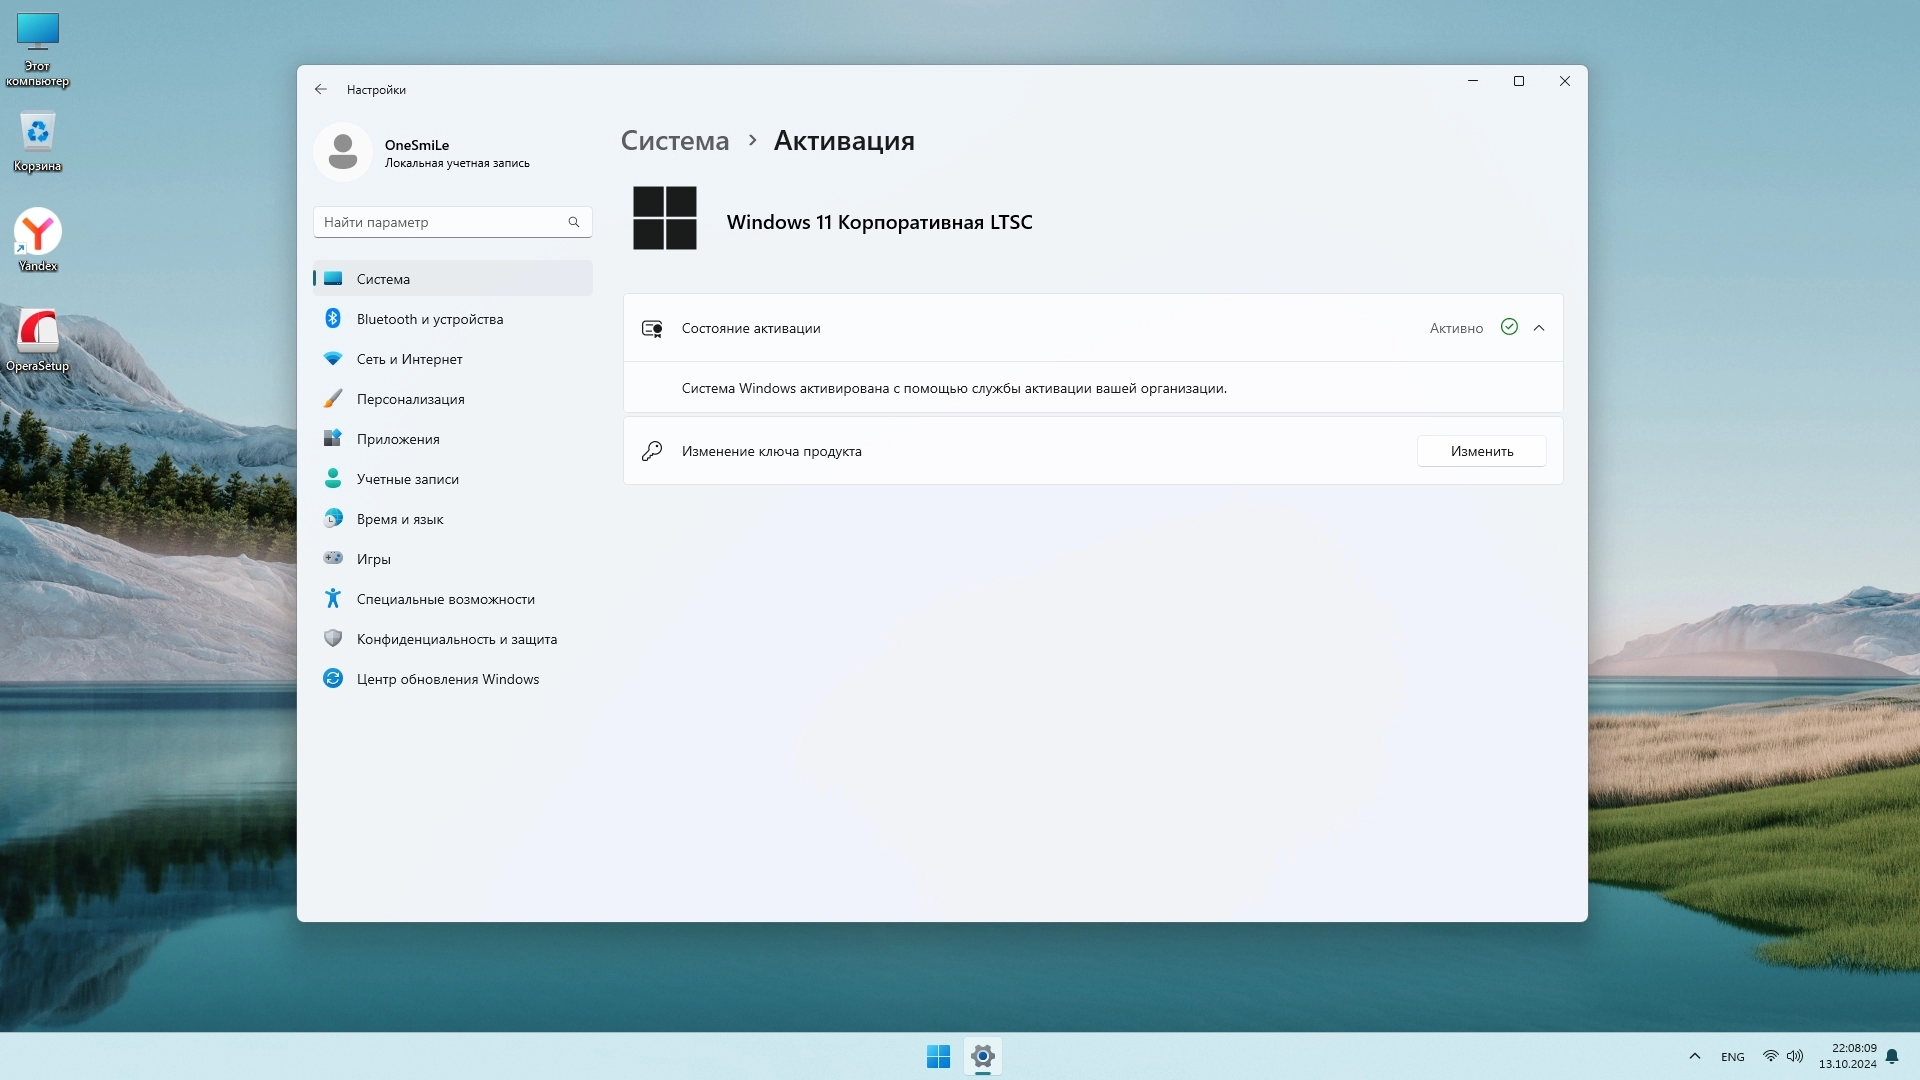Image resolution: width=1920 pixels, height=1080 pixels.
Task: Open the notification bell in taskbar
Action: (x=1892, y=1056)
